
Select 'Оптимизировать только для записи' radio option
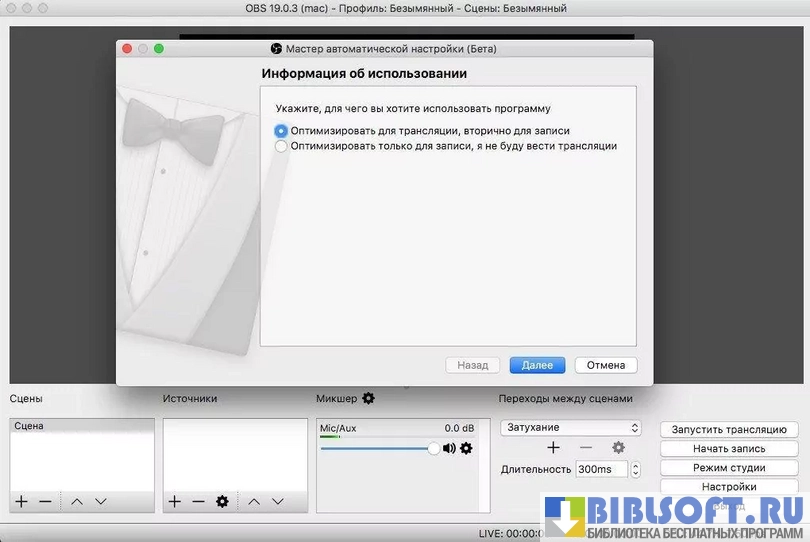(281, 146)
